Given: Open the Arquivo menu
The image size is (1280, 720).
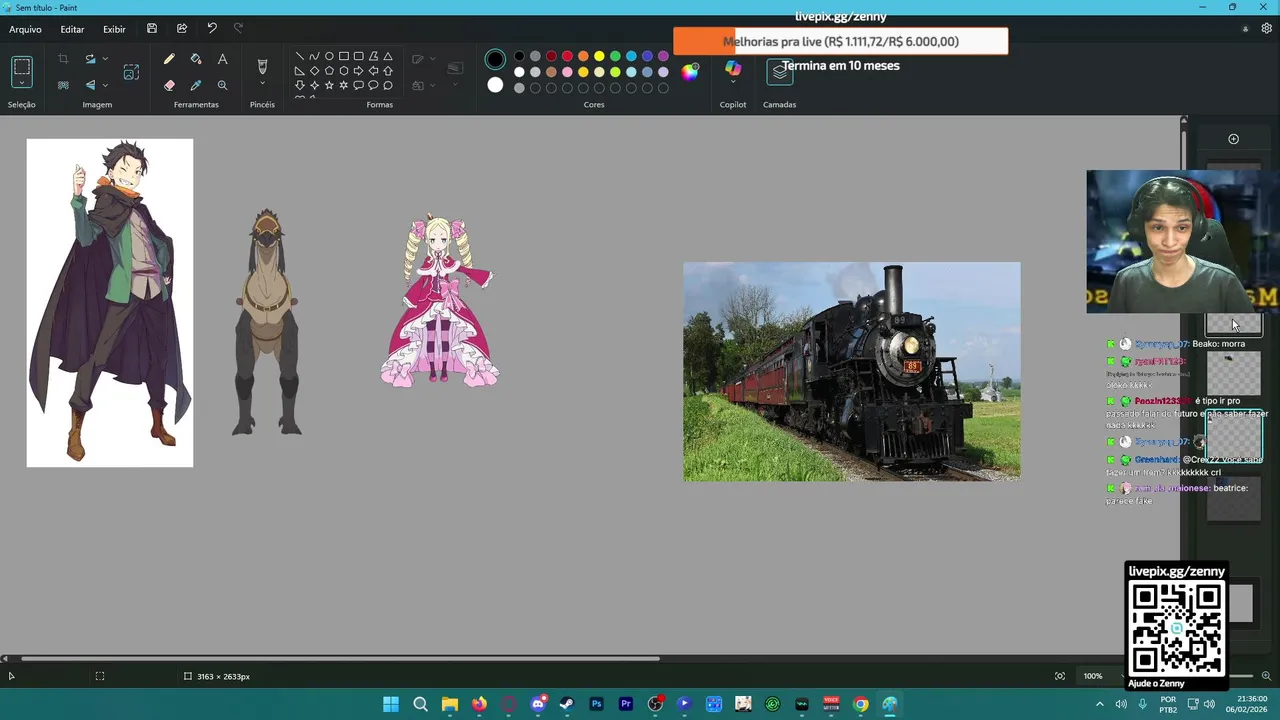Looking at the screenshot, I should coord(25,29).
